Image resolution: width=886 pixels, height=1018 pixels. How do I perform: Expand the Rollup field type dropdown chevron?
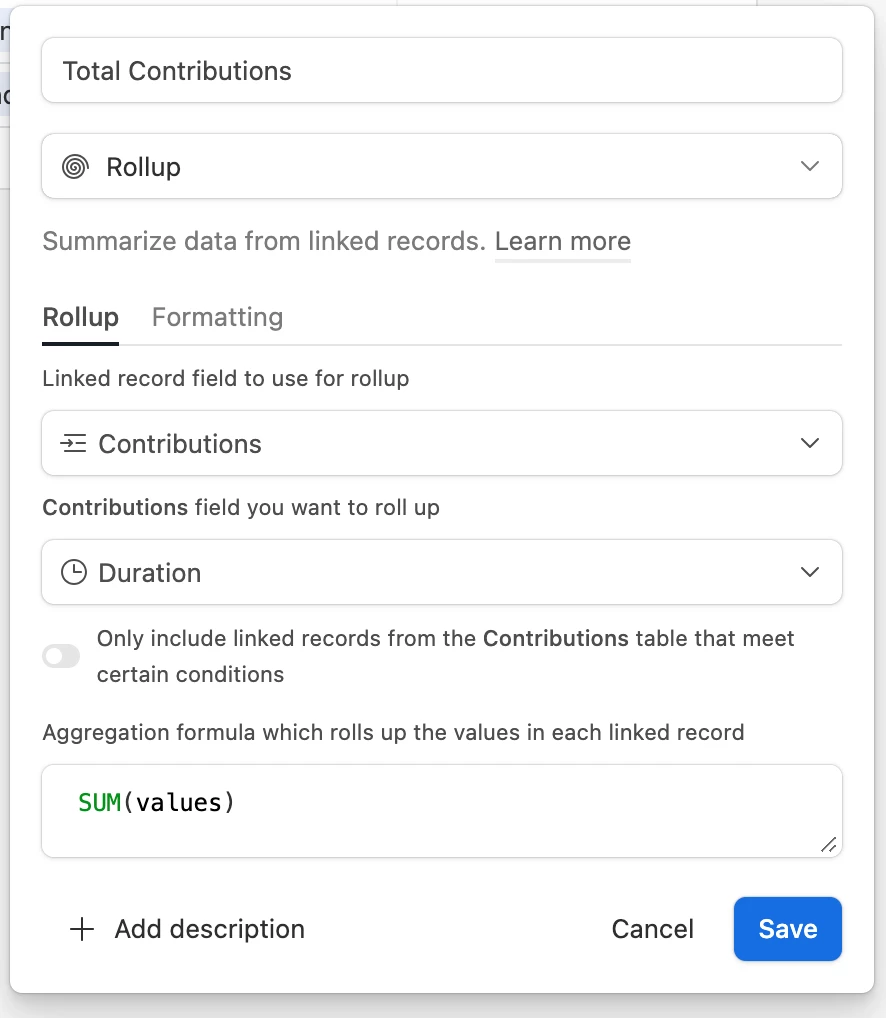coord(810,167)
